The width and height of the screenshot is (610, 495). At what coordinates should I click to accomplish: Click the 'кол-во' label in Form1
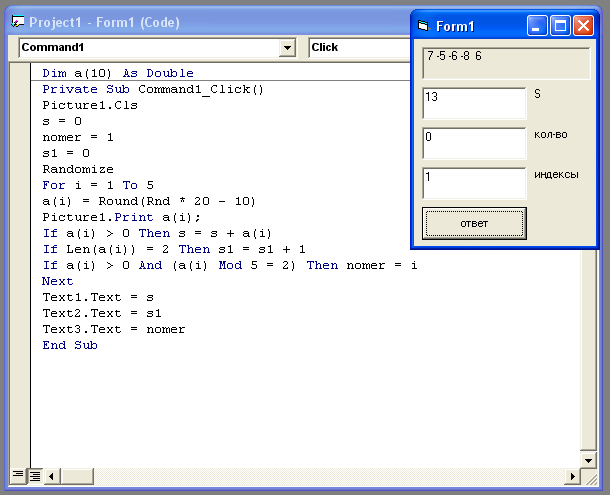(x=550, y=135)
